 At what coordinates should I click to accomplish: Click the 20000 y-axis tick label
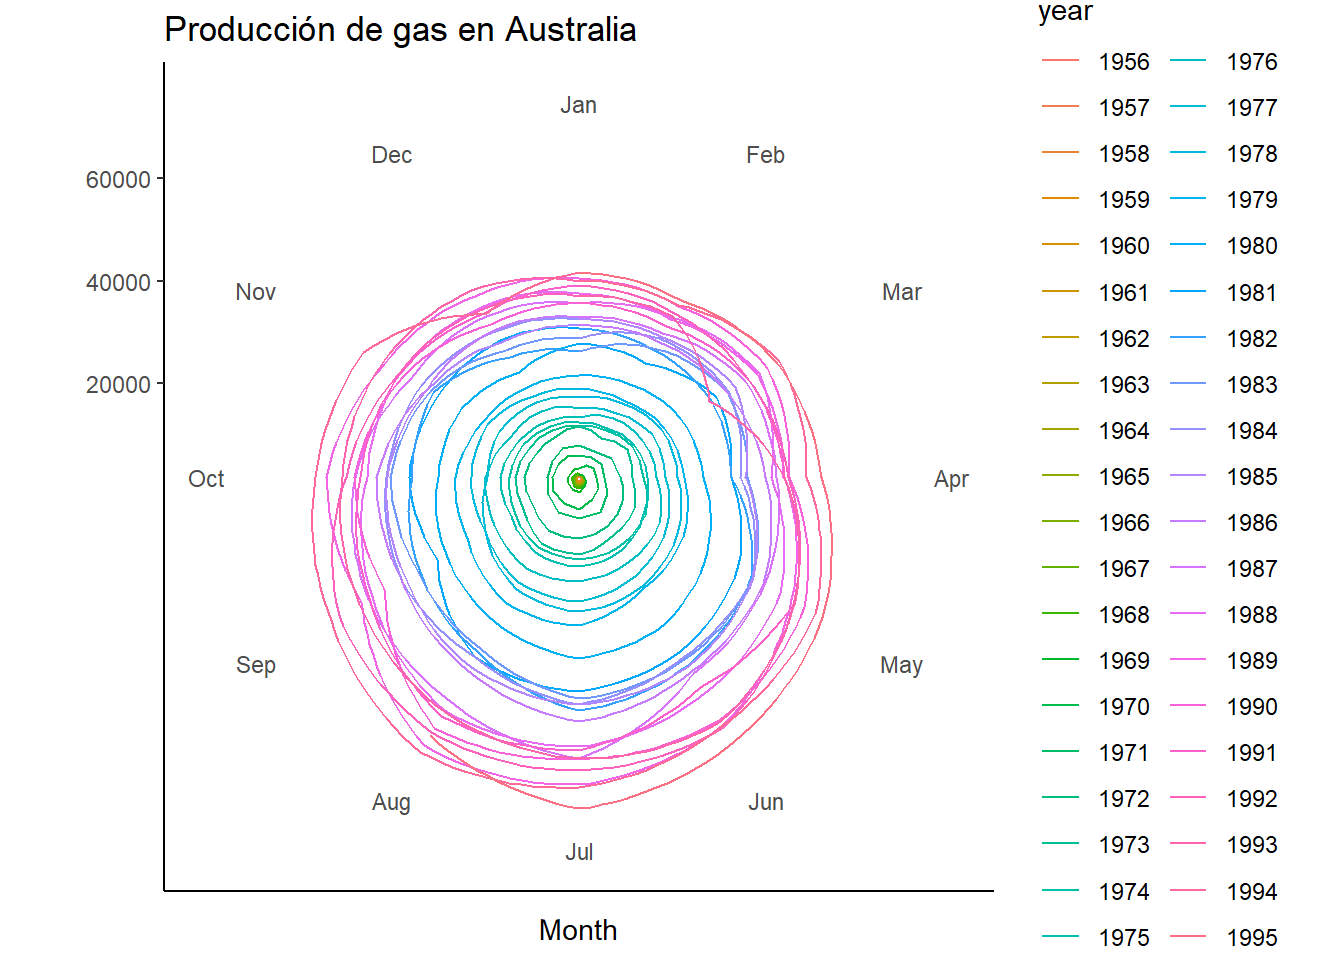pos(118,385)
